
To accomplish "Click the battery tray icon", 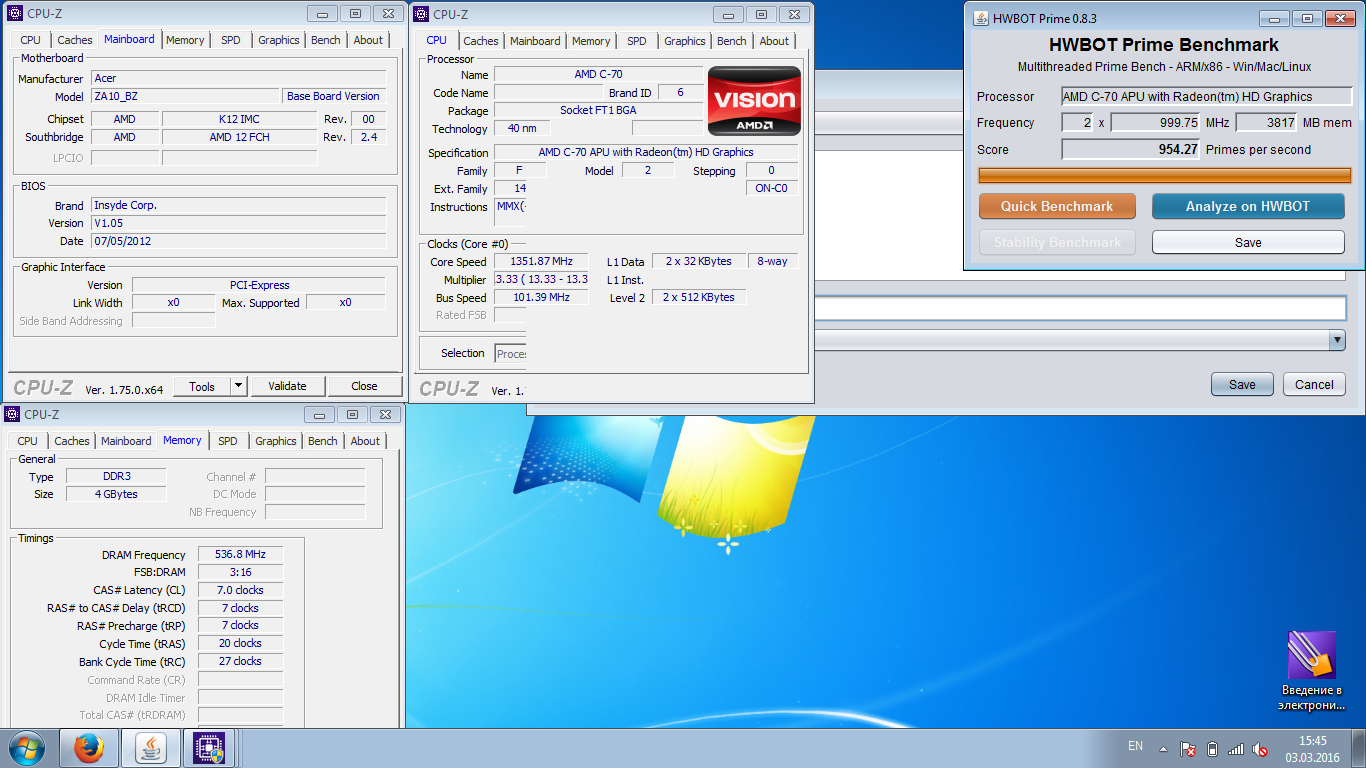I will [1212, 748].
